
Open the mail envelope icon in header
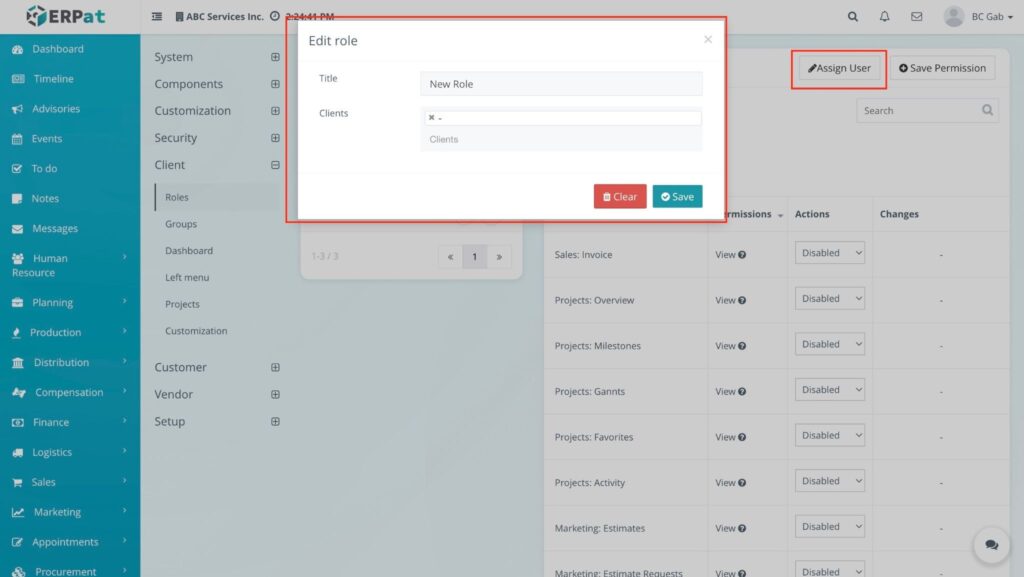[x=916, y=17]
